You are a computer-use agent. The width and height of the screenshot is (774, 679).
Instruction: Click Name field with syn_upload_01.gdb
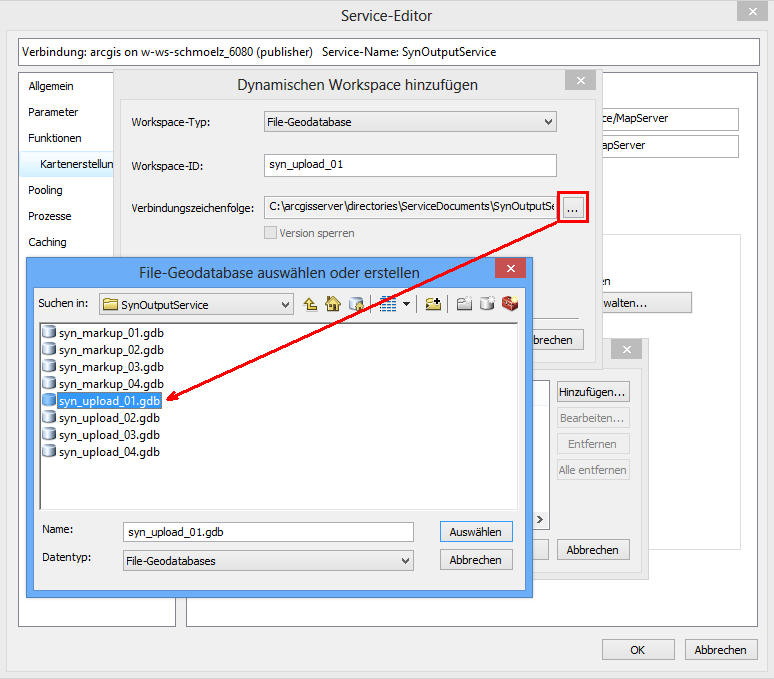coord(268,532)
